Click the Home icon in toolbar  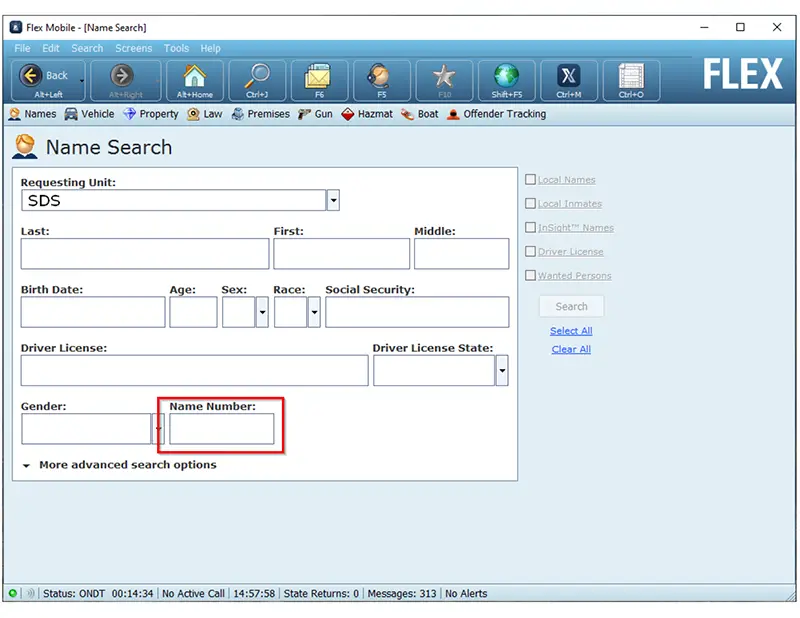(x=195, y=79)
